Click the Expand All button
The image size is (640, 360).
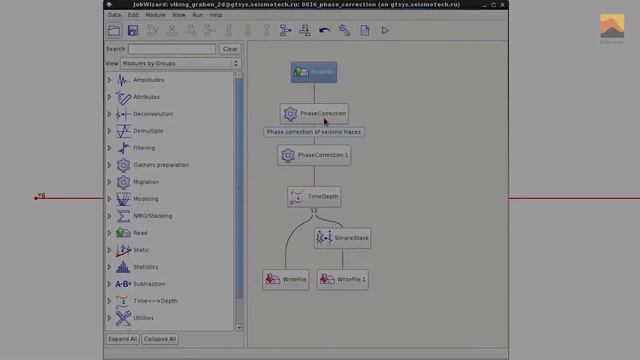123,339
